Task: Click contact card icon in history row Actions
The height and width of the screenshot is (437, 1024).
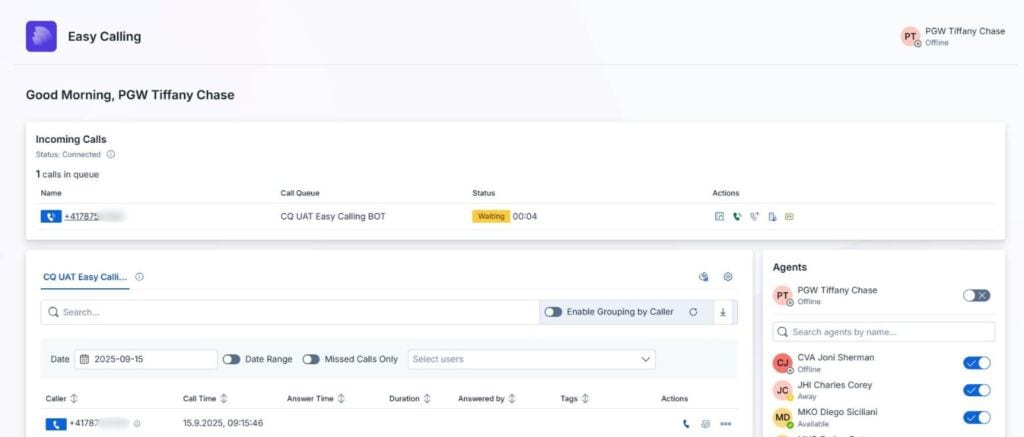Action: (x=705, y=424)
